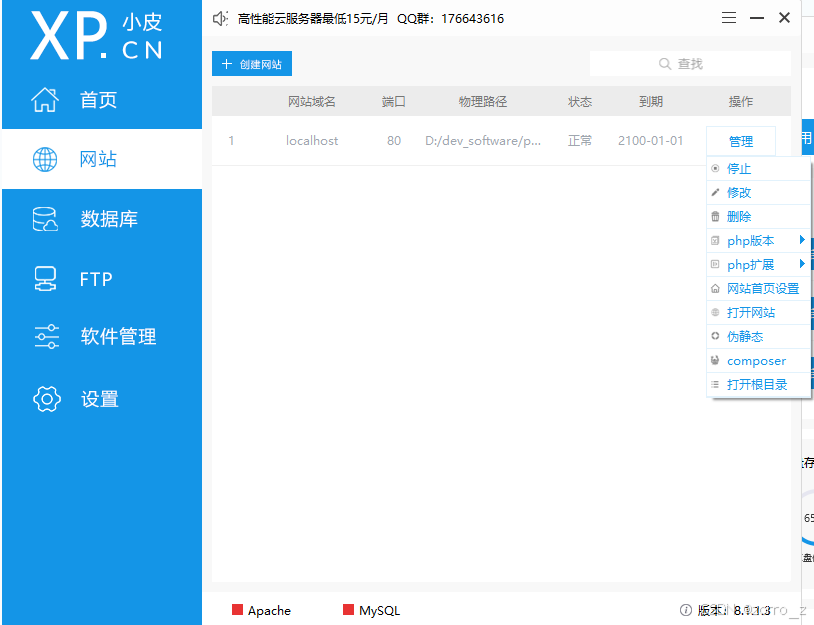Open the FTP section label

[x=96, y=279]
